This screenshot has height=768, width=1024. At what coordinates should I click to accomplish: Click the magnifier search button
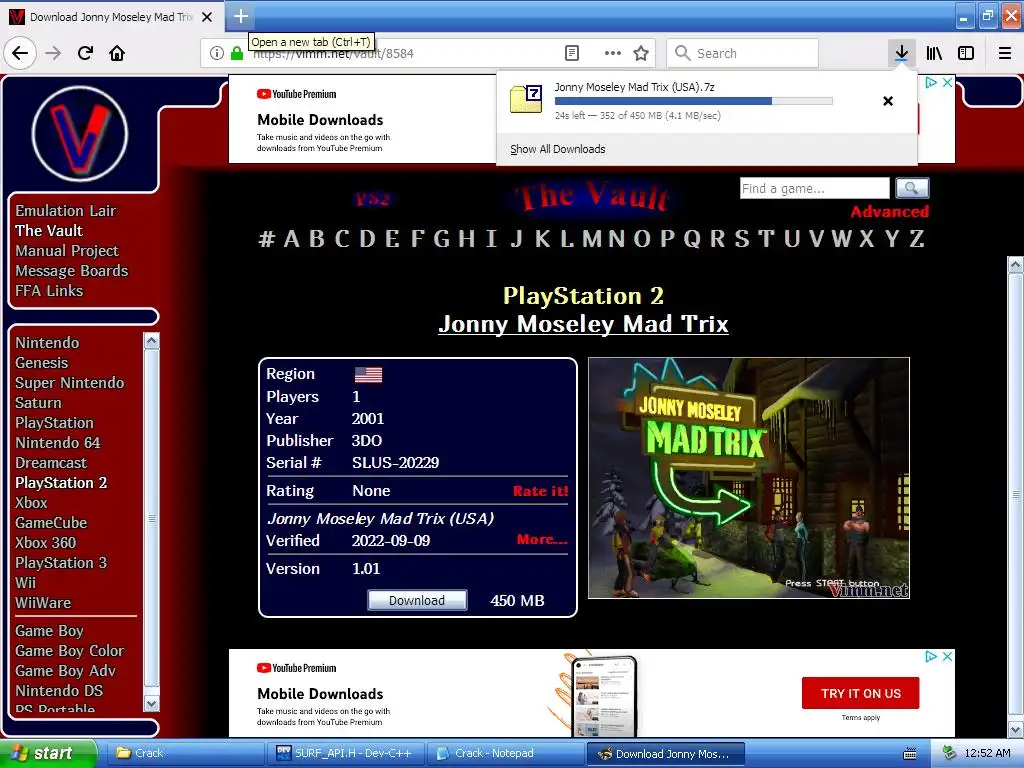tap(912, 188)
